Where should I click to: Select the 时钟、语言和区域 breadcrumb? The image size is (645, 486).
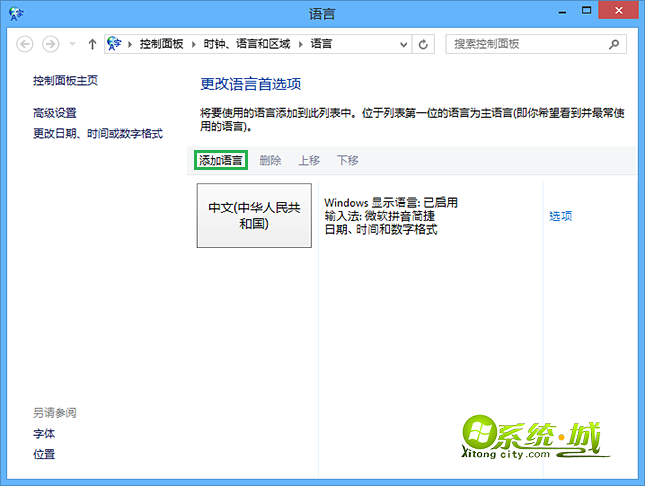tap(247, 45)
